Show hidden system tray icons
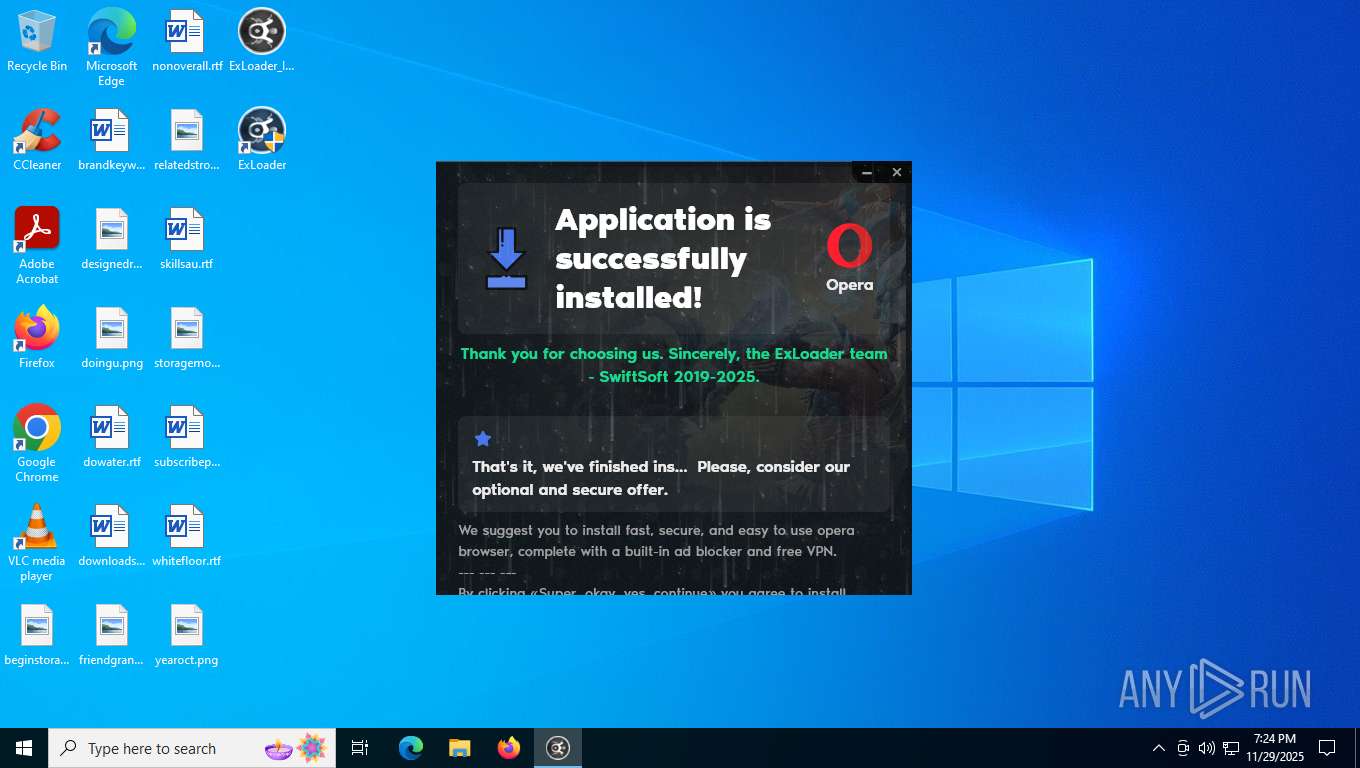Viewport: 1360px width, 768px height. click(x=1159, y=748)
